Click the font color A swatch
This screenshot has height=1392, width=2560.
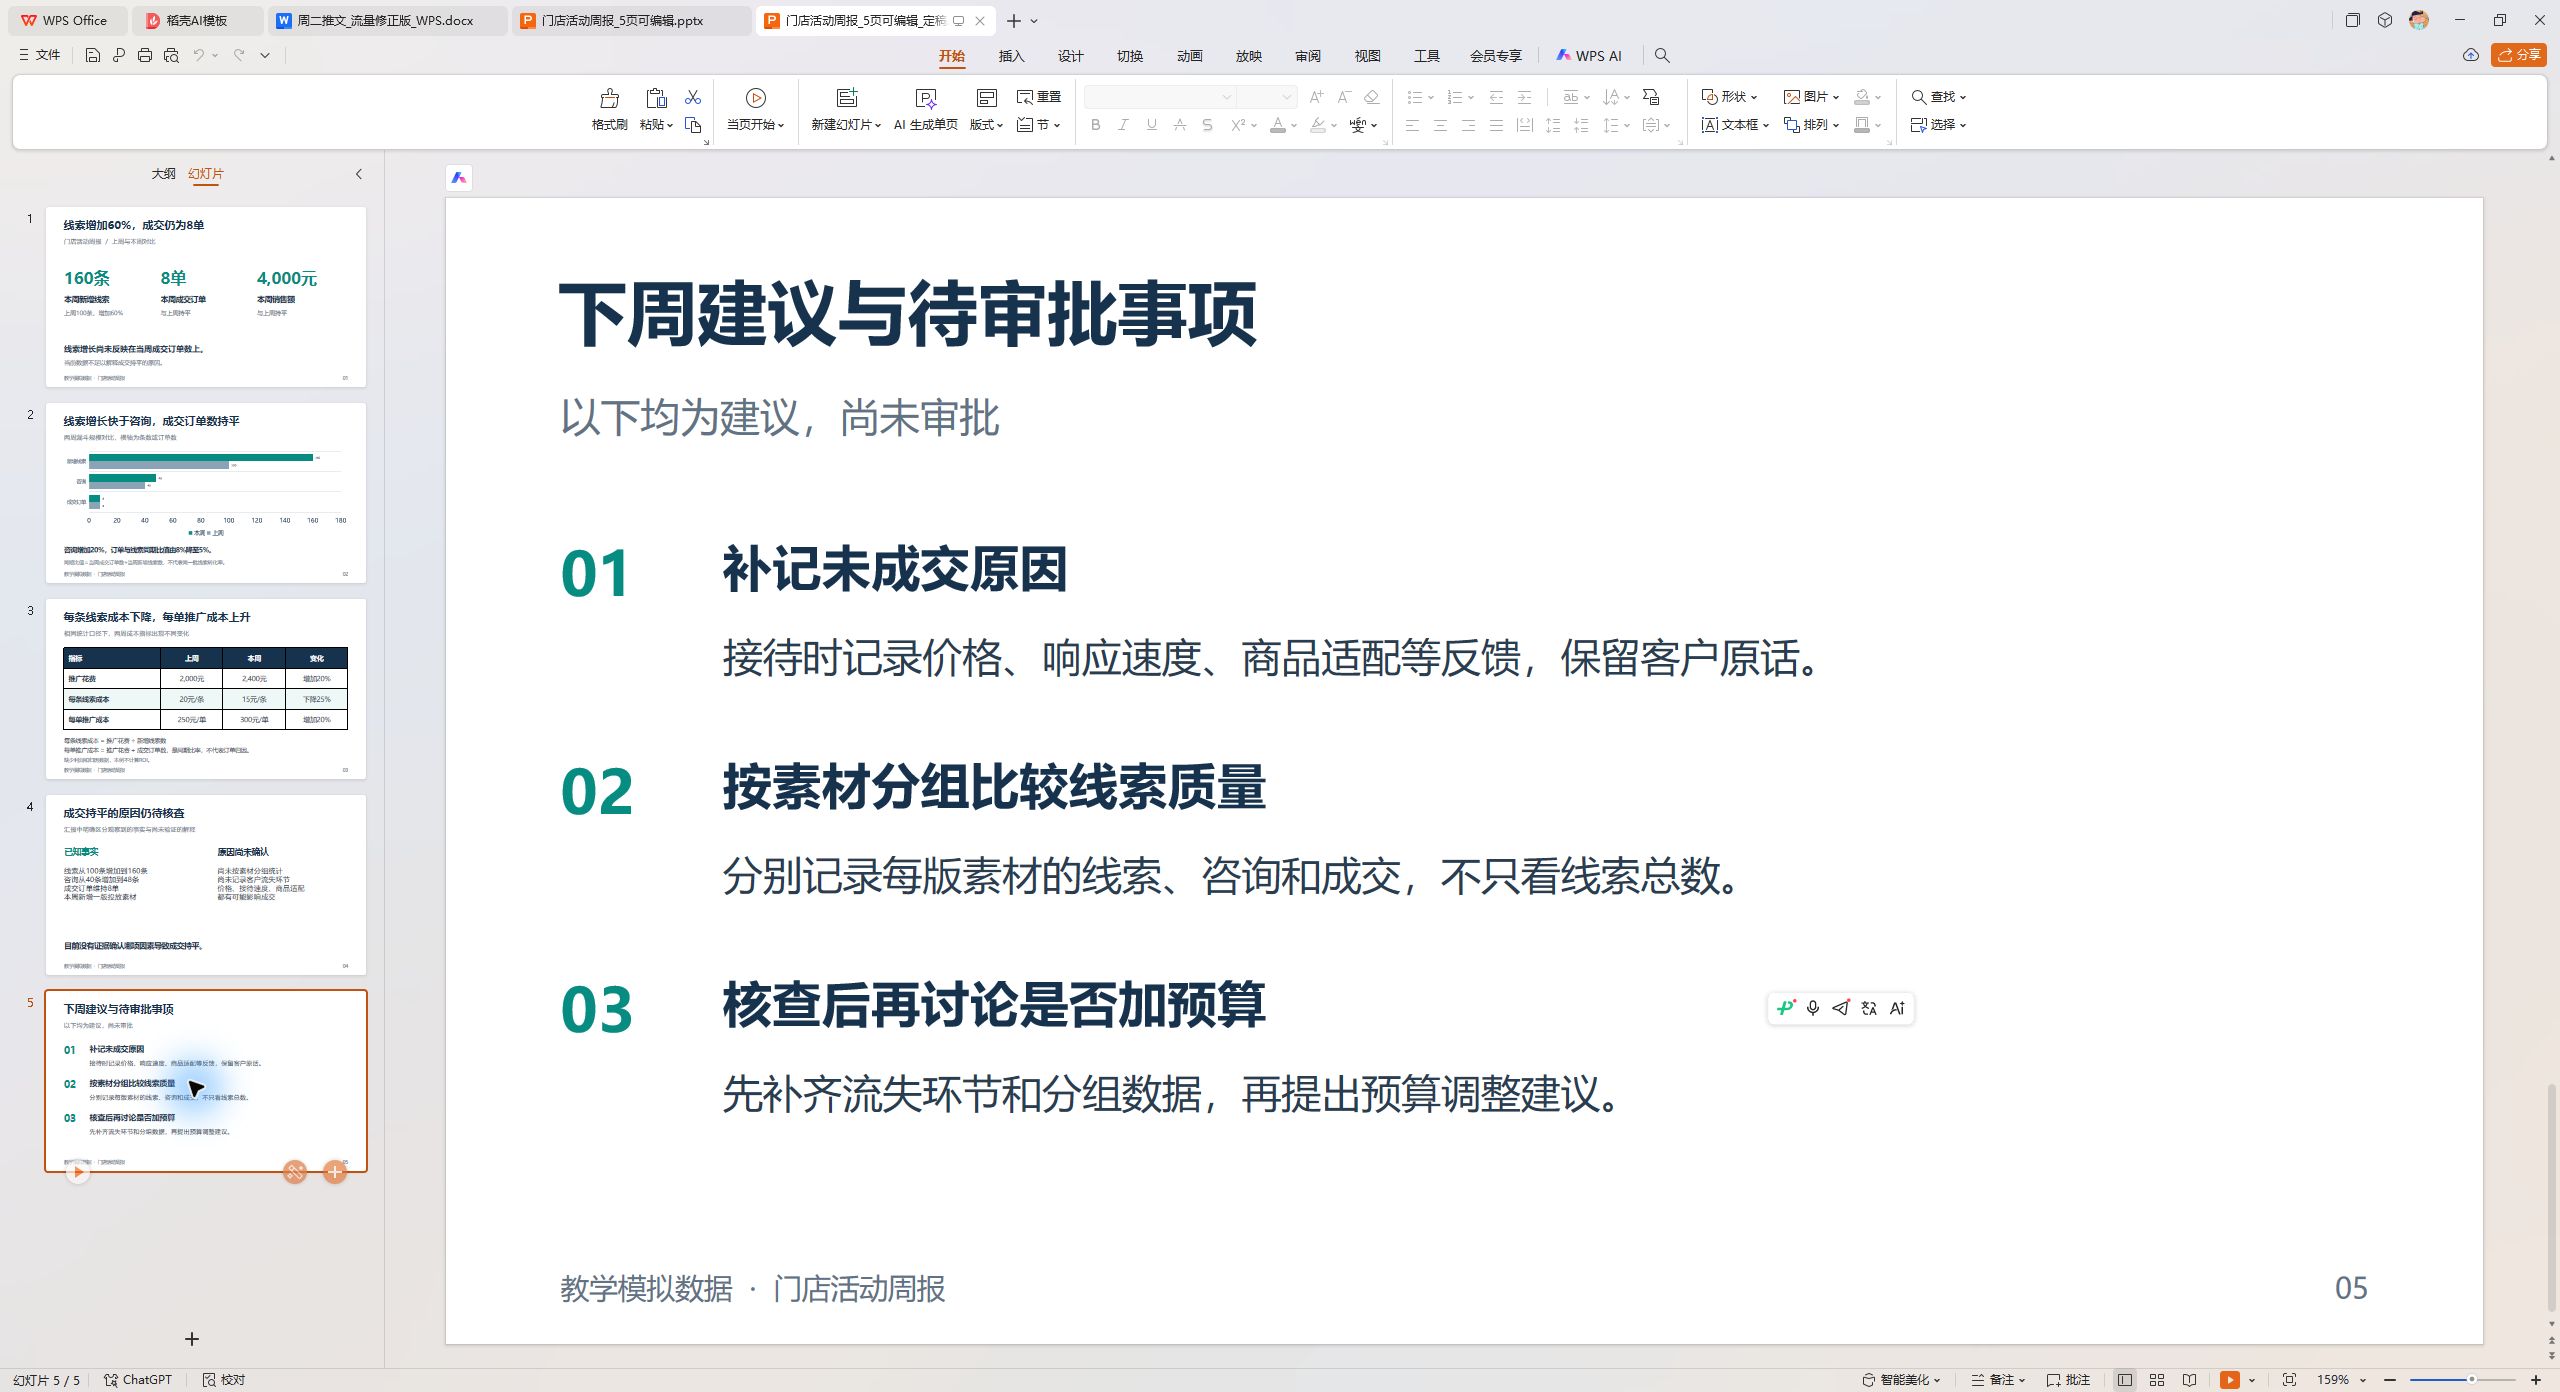pyautogui.click(x=1278, y=125)
